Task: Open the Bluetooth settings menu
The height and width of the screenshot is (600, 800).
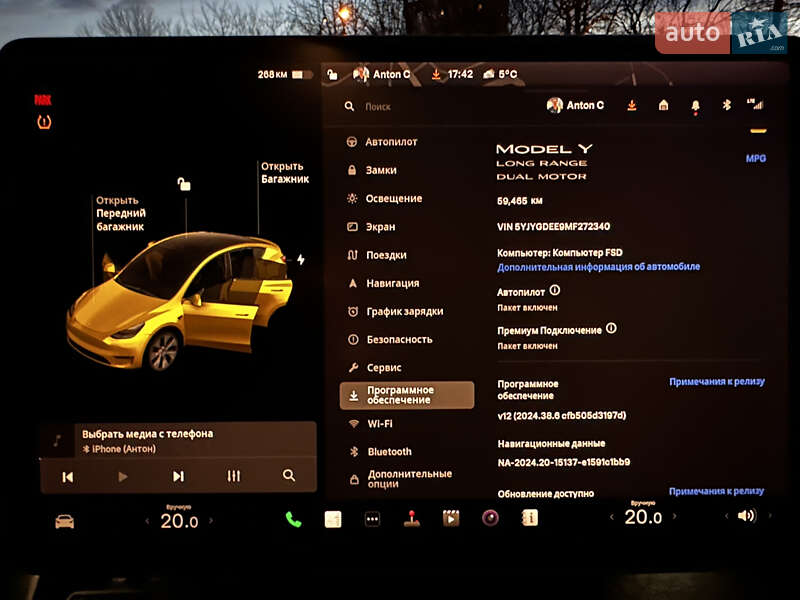Action: (x=381, y=452)
